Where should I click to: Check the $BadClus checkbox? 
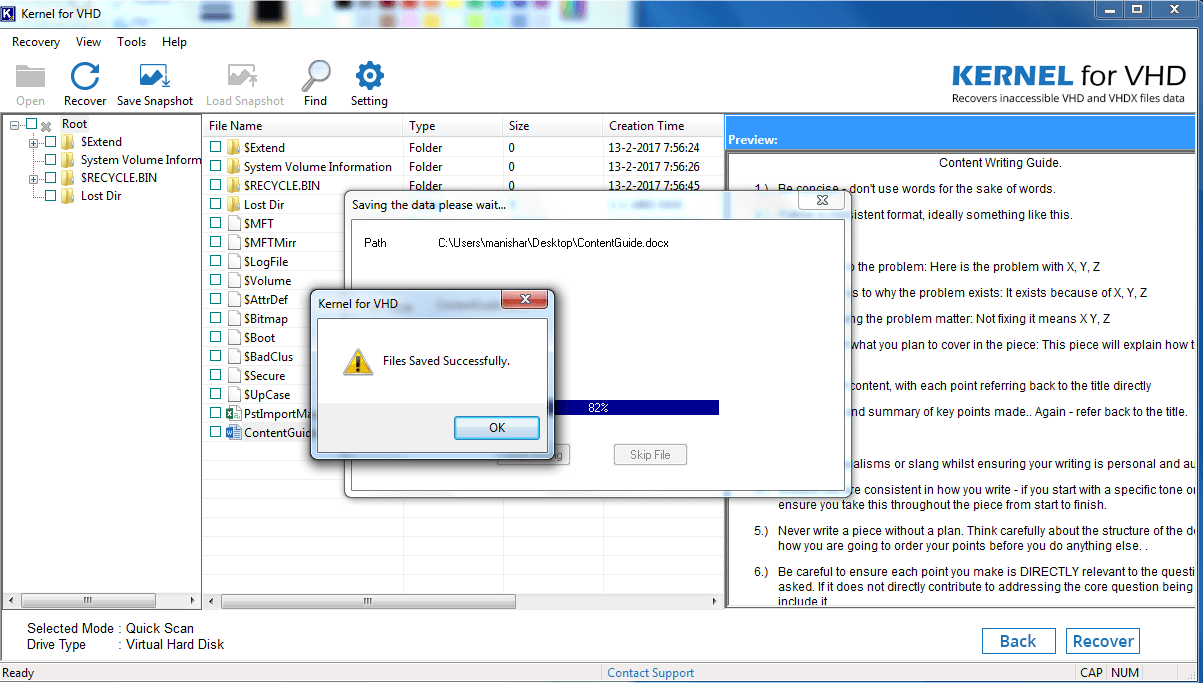(x=215, y=356)
